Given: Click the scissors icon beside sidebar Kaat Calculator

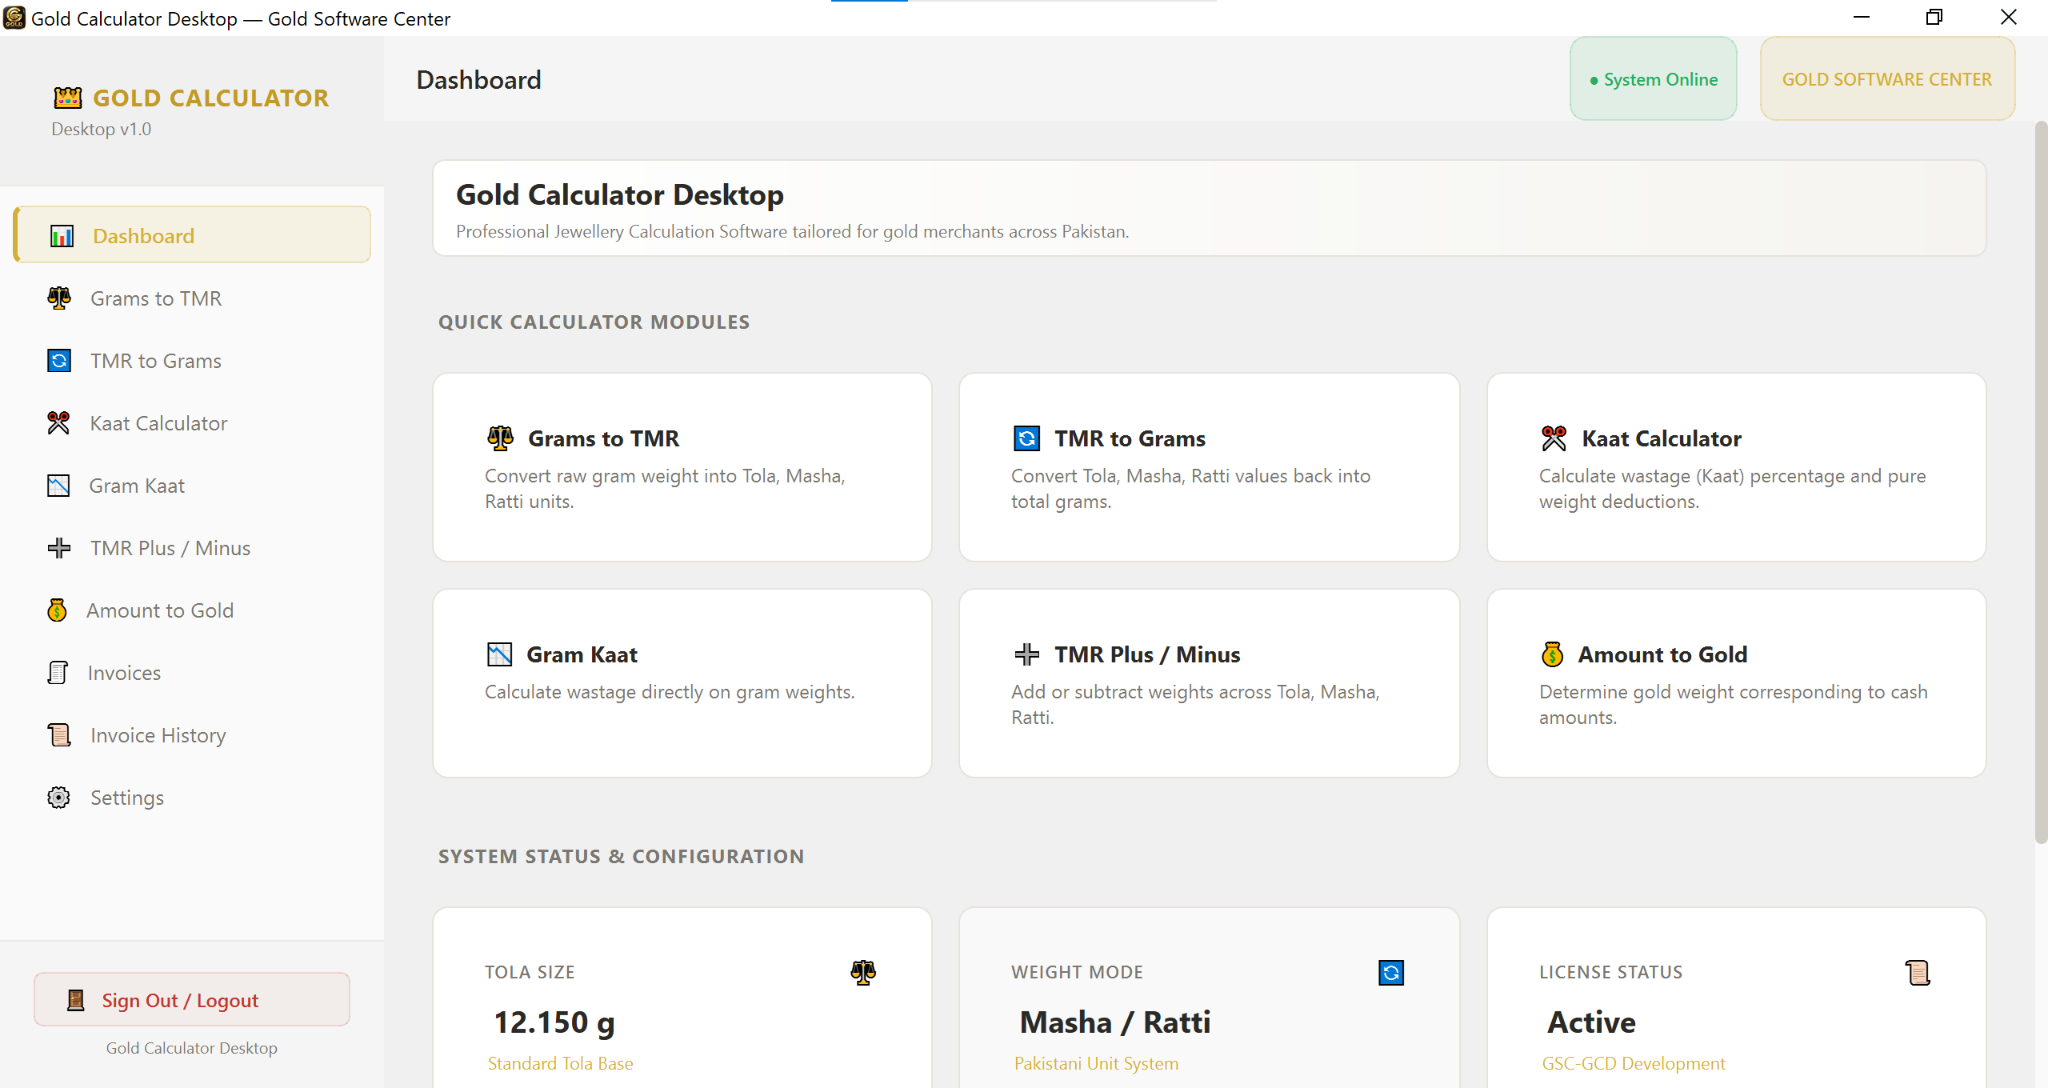Looking at the screenshot, I should 59,423.
